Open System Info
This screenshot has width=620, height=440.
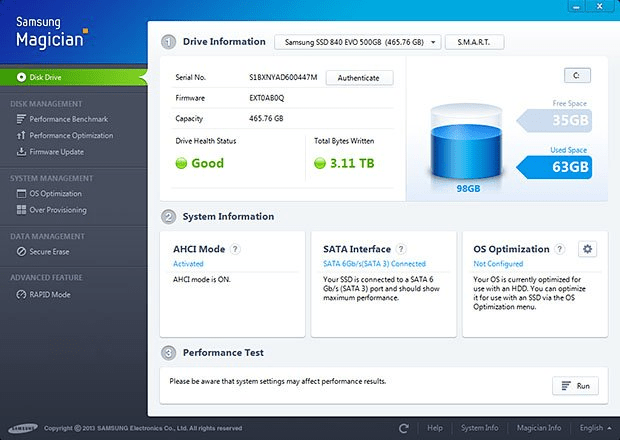479,428
